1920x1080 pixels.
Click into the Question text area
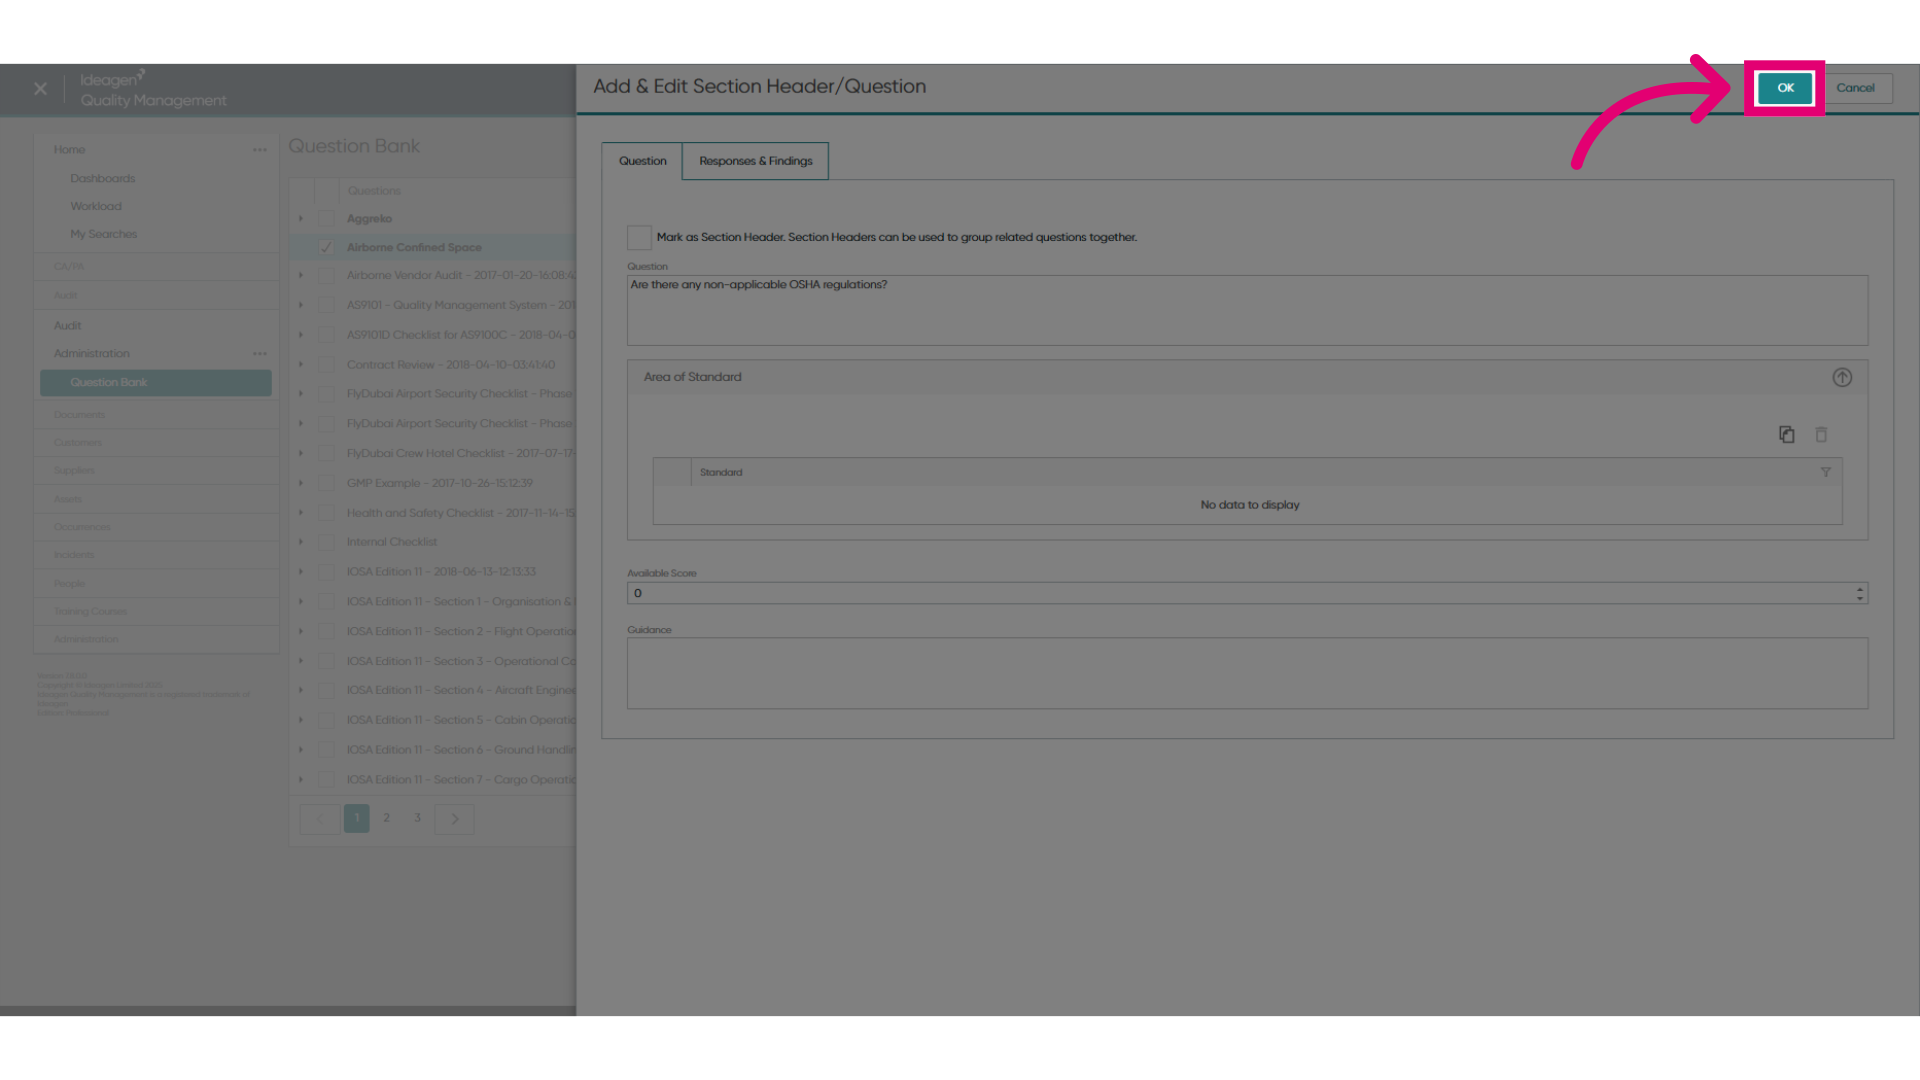(x=1247, y=310)
